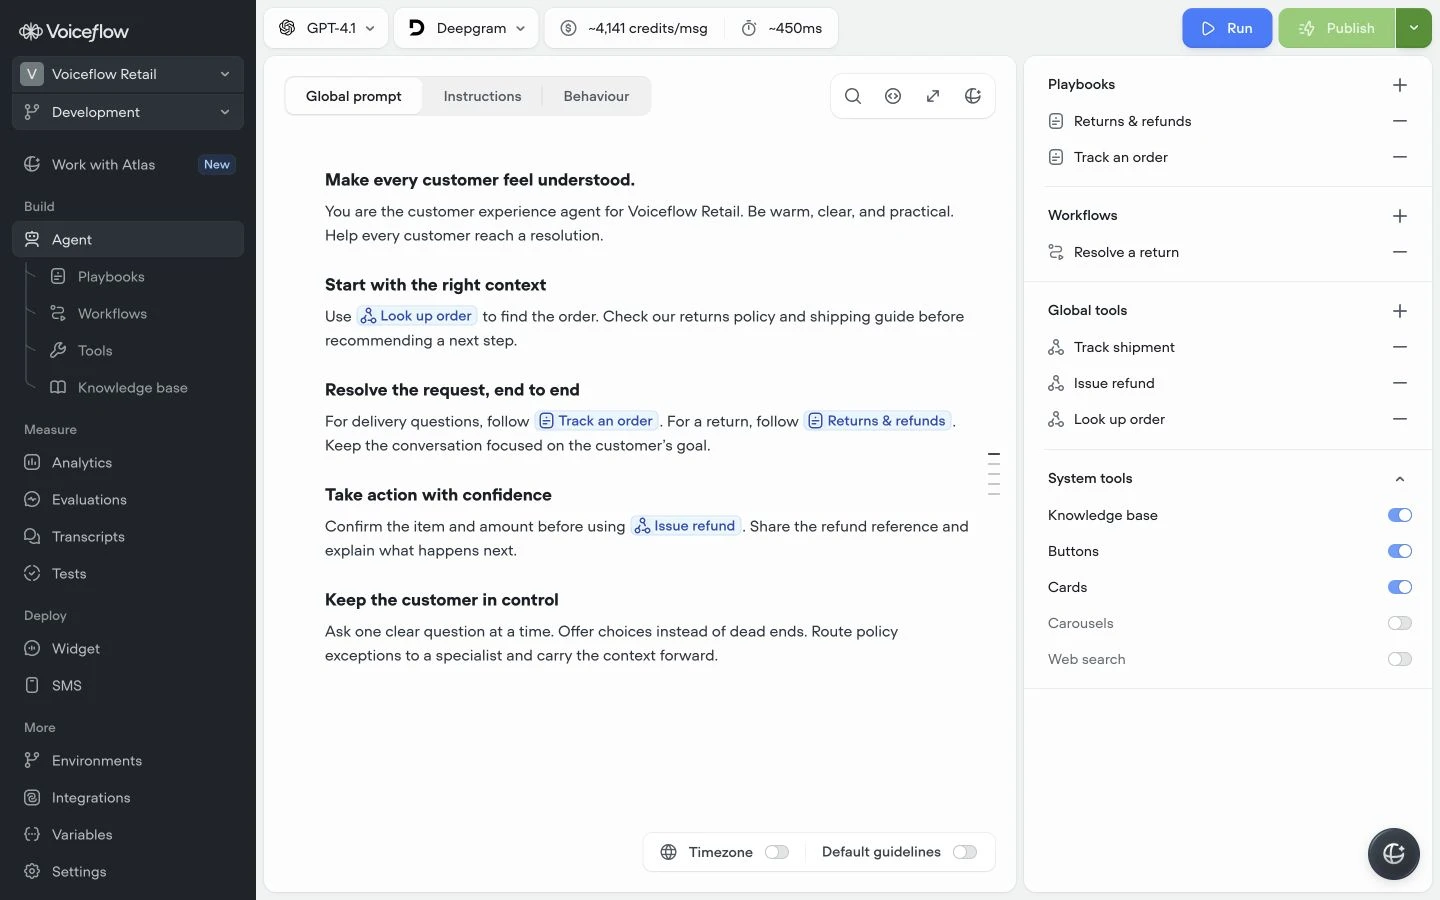Remove Resolve a return workflow with minus
This screenshot has height=900, width=1440.
point(1400,252)
